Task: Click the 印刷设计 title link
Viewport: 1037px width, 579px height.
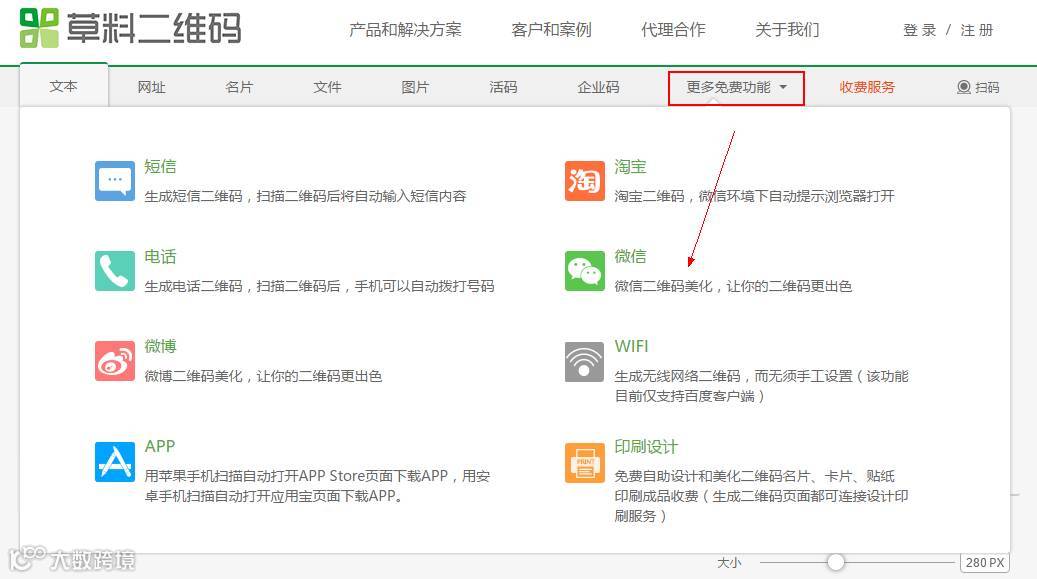Action: coord(646,447)
